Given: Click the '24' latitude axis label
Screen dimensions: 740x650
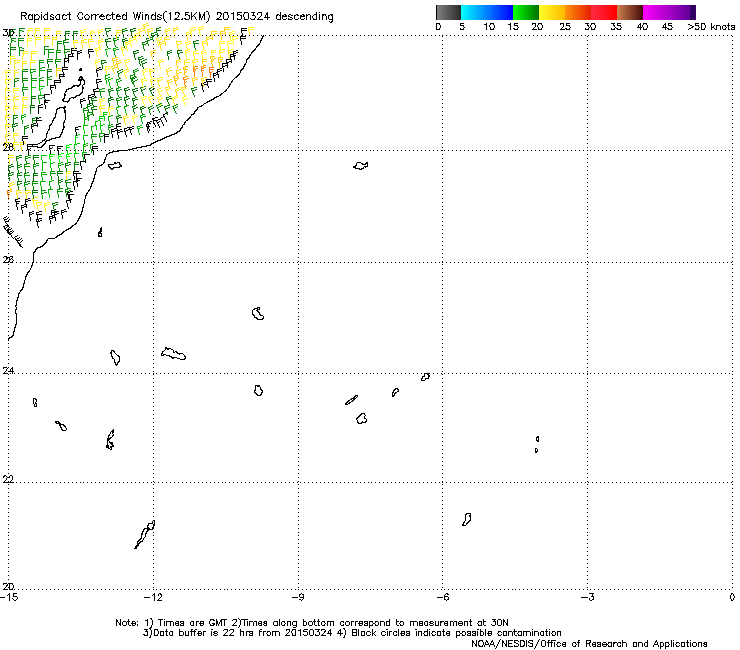Looking at the screenshot, I should (8, 371).
